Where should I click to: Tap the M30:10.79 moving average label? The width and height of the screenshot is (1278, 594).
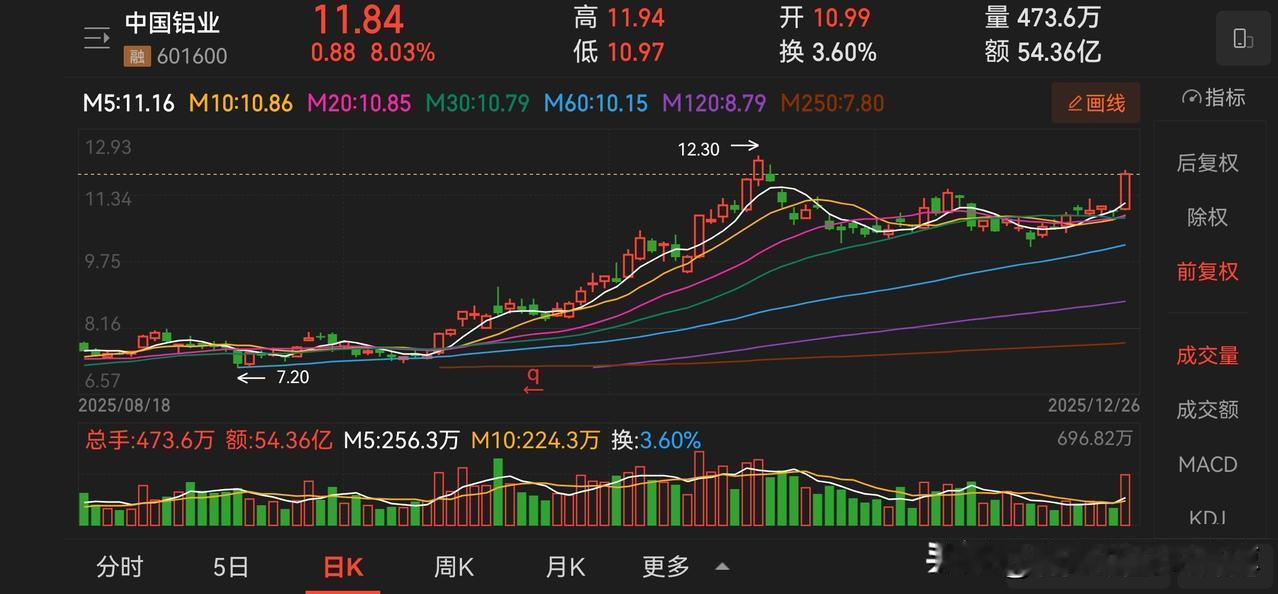477,102
